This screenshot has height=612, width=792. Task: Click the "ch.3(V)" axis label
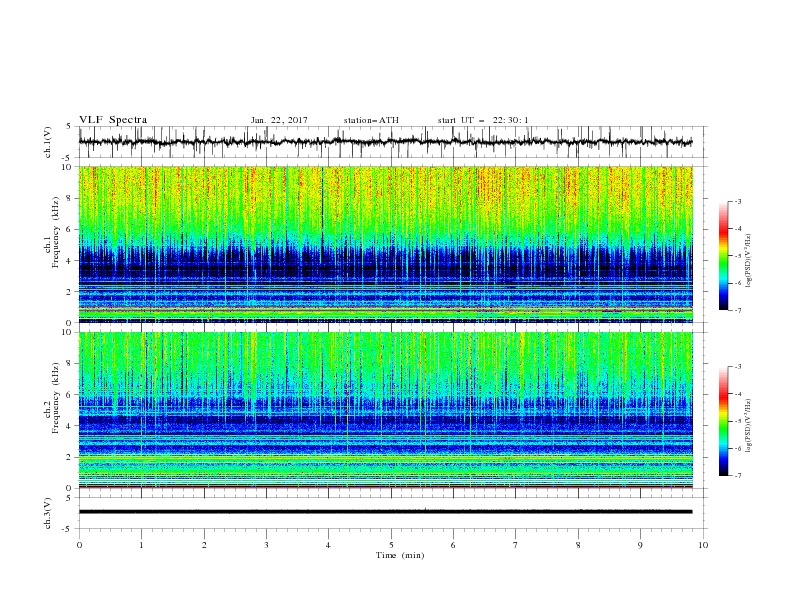(48, 513)
